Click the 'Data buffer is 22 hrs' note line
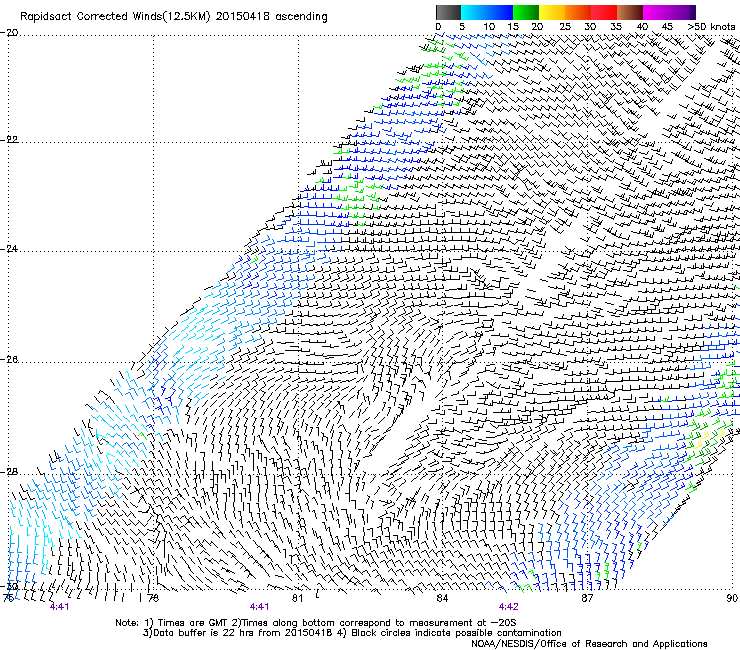740x650 pixels. point(352,633)
